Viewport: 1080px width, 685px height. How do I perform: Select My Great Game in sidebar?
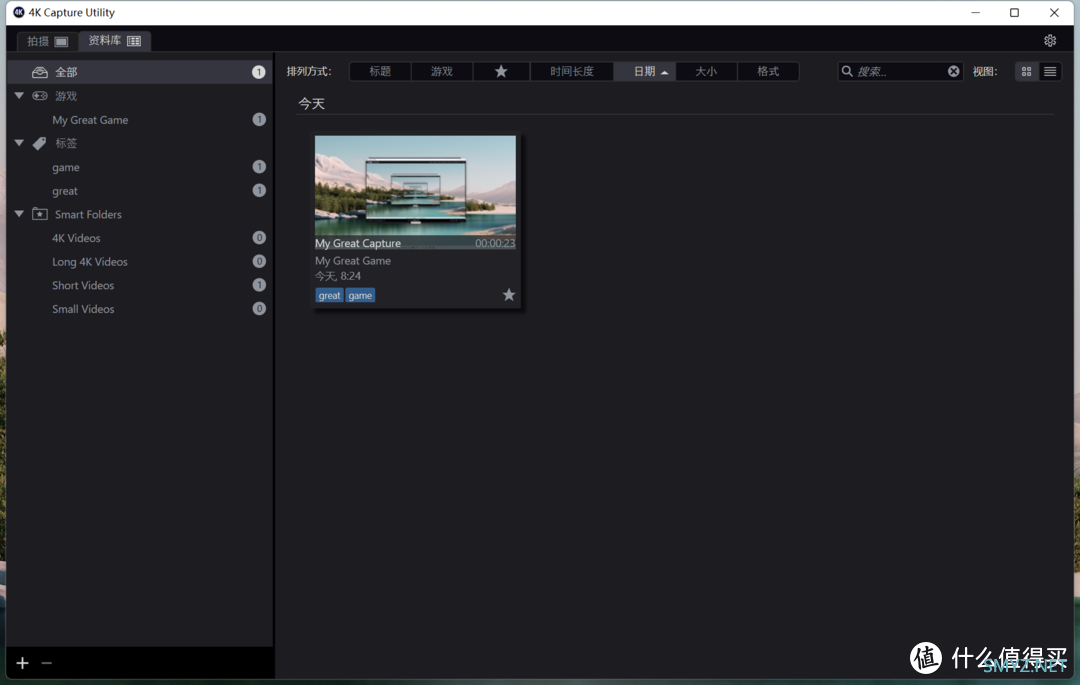(140, 120)
